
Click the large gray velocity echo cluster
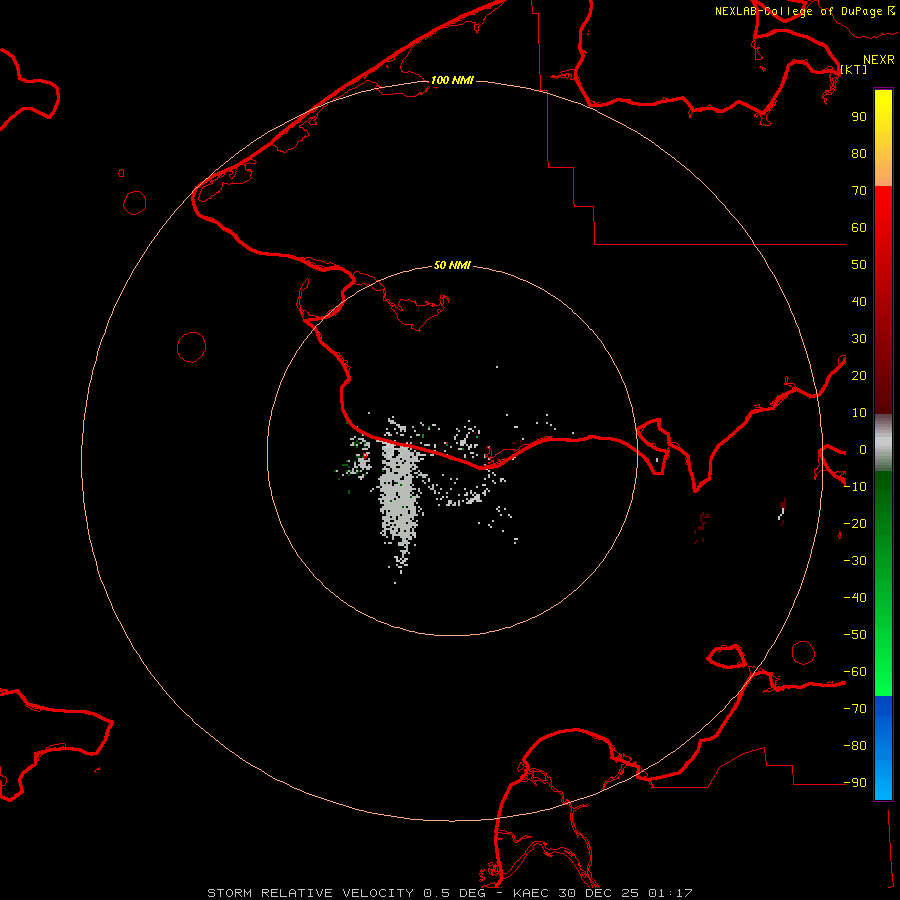click(x=399, y=499)
